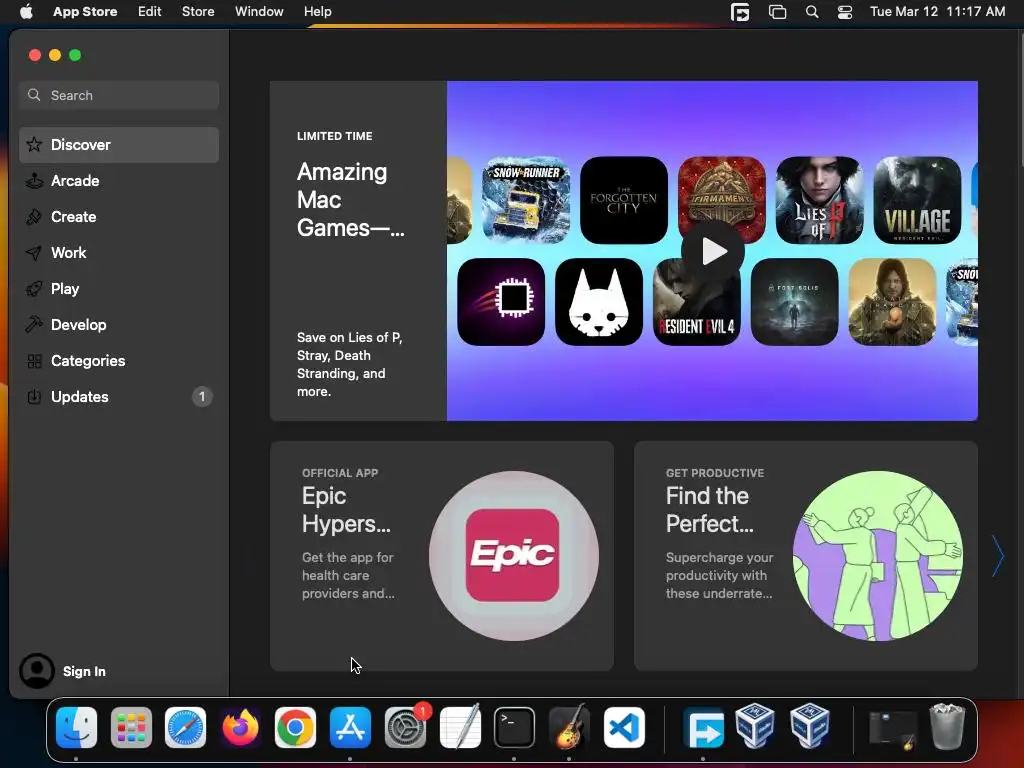Launch Google Chrome from the Dock
Image resolution: width=1024 pixels, height=768 pixels.
(x=295, y=727)
